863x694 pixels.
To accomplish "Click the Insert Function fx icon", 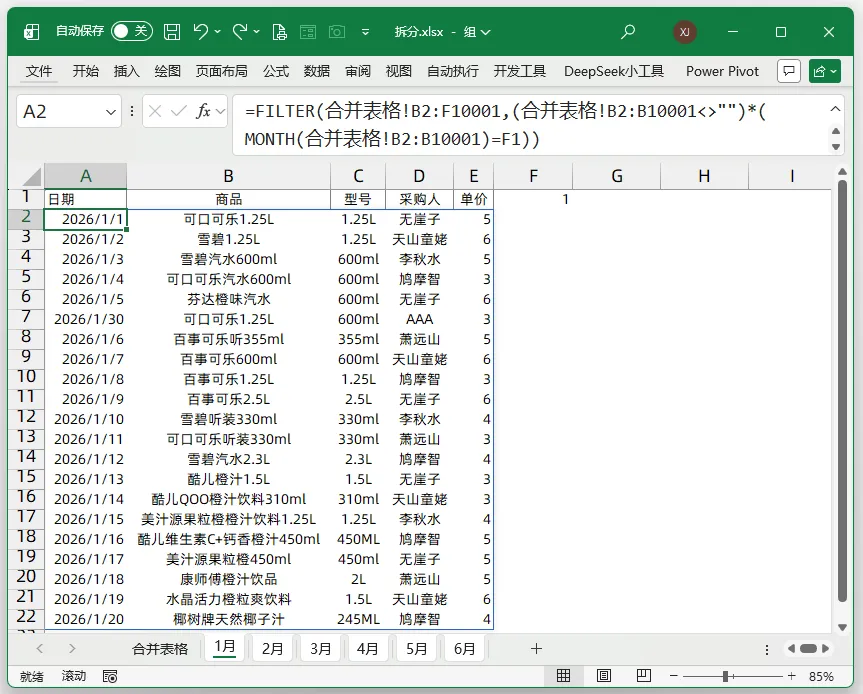I will (x=203, y=112).
